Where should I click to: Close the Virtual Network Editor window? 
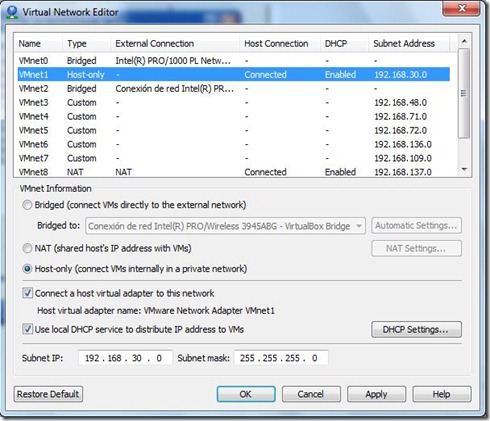pos(461,8)
